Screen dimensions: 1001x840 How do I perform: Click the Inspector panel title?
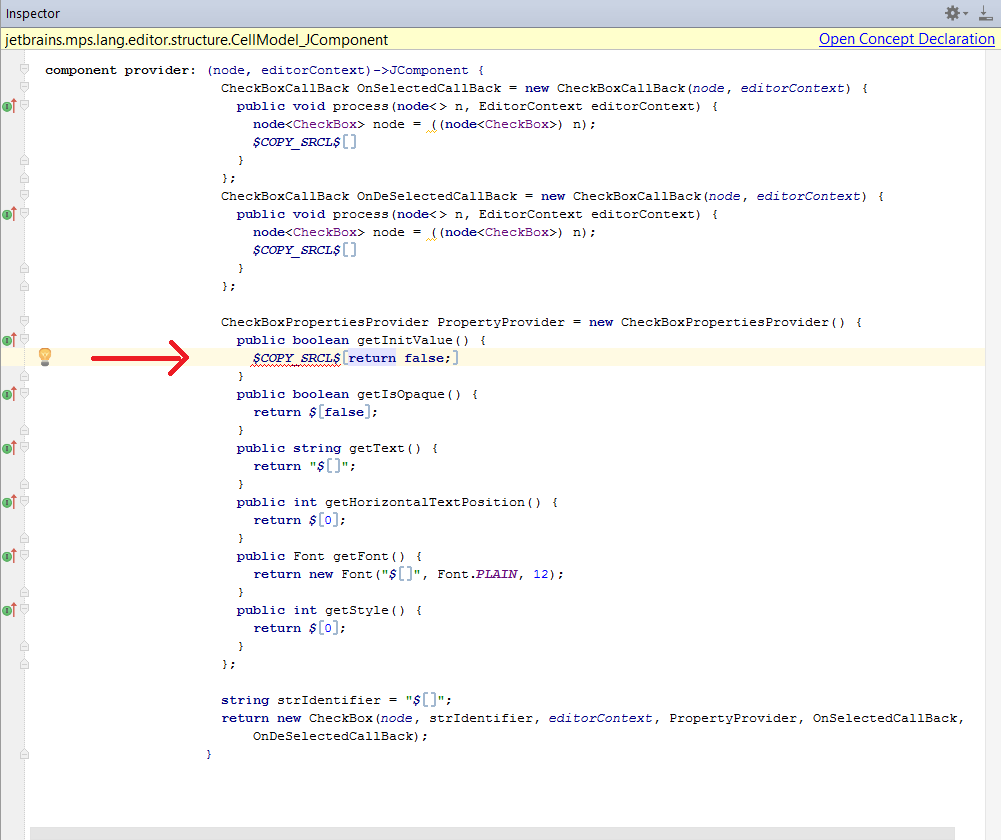(x=33, y=14)
